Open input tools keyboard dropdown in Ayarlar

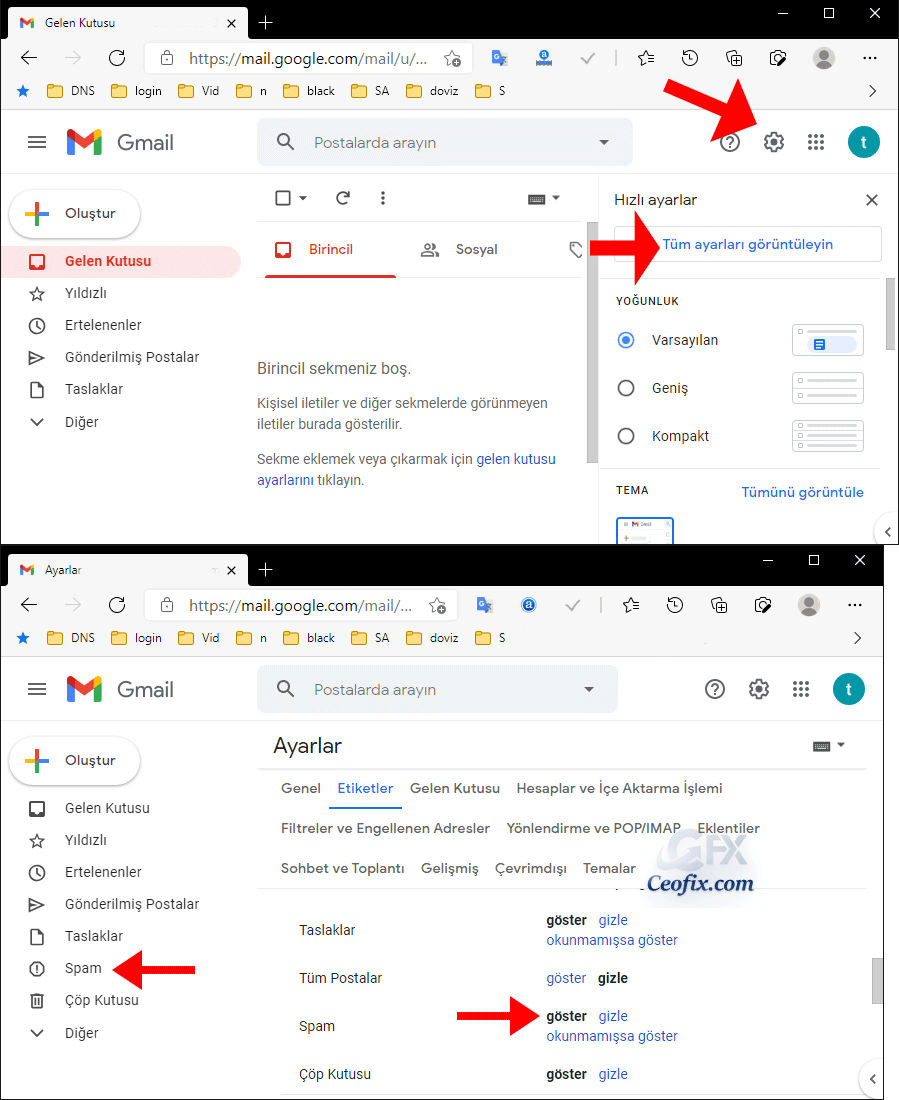(x=829, y=746)
